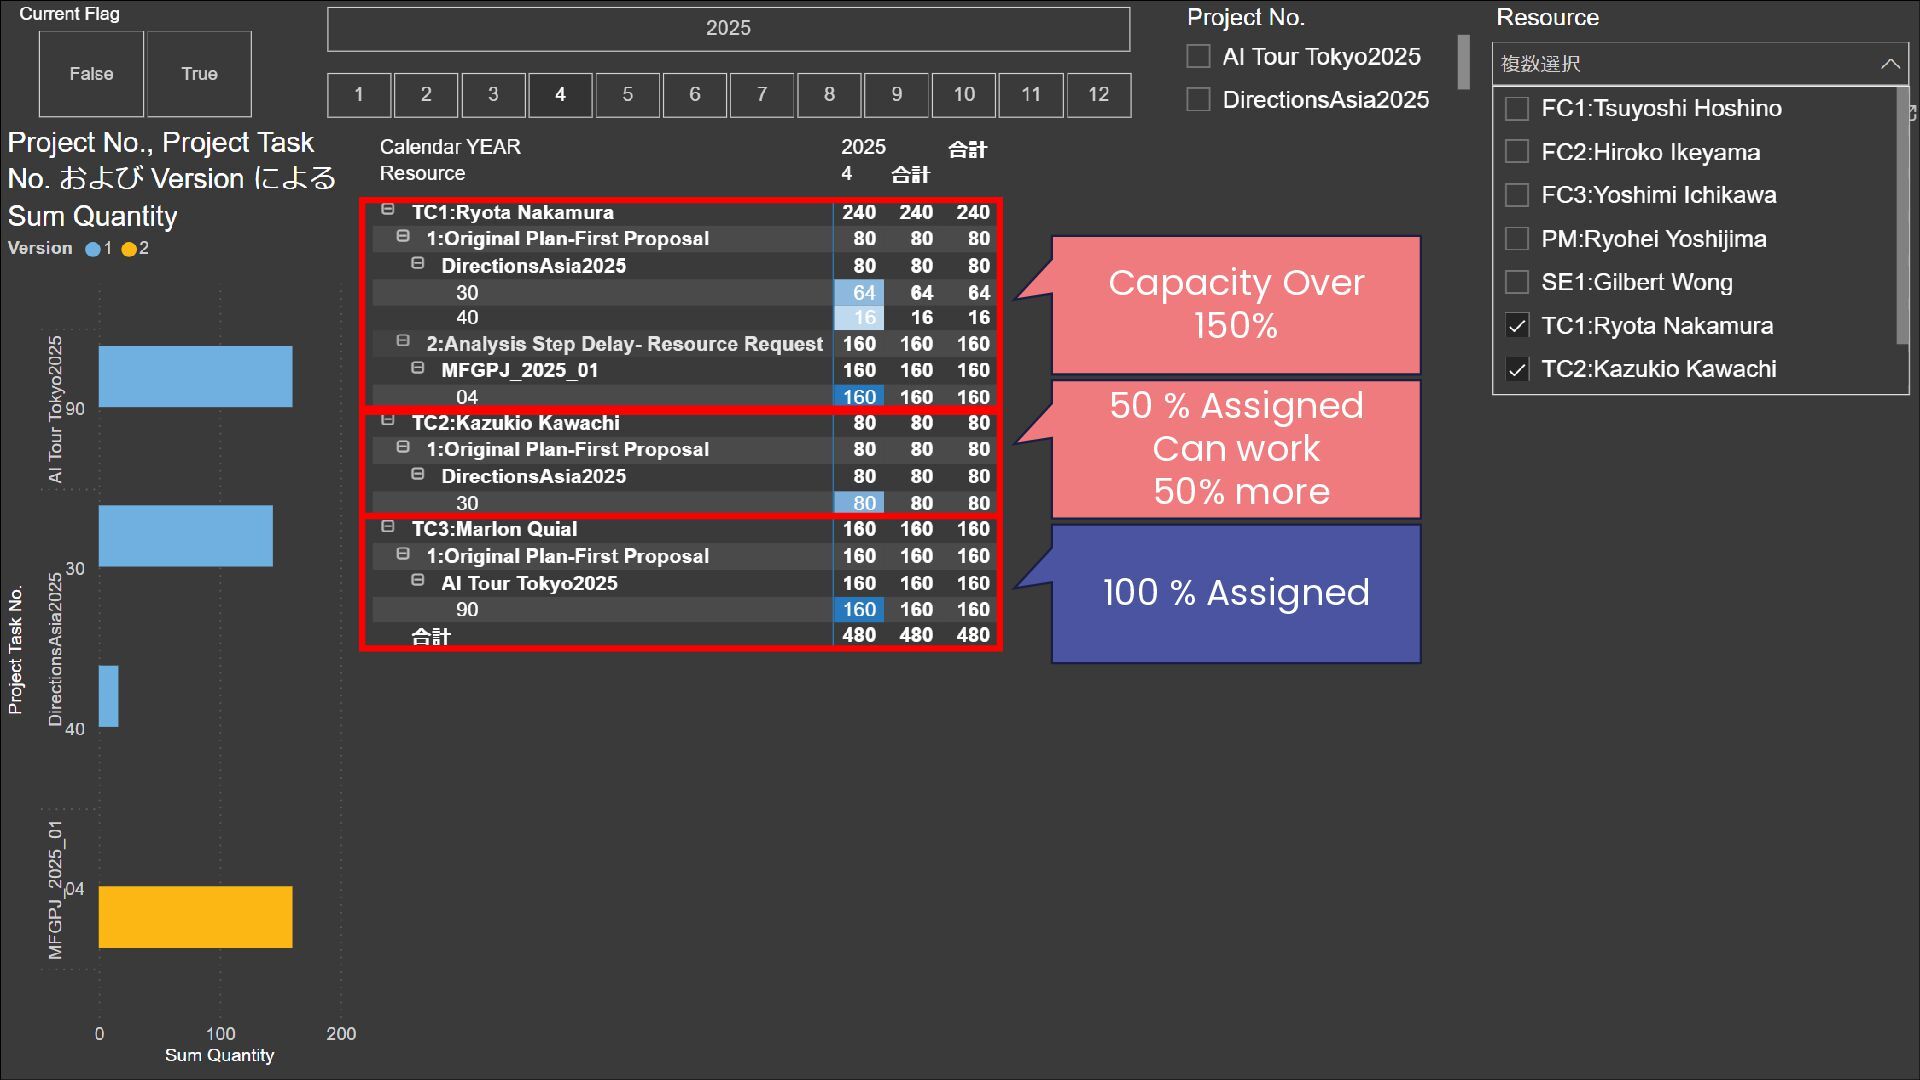Image resolution: width=1920 pixels, height=1080 pixels.
Task: Close the Resource dropdown chevron
Action: (x=1889, y=64)
